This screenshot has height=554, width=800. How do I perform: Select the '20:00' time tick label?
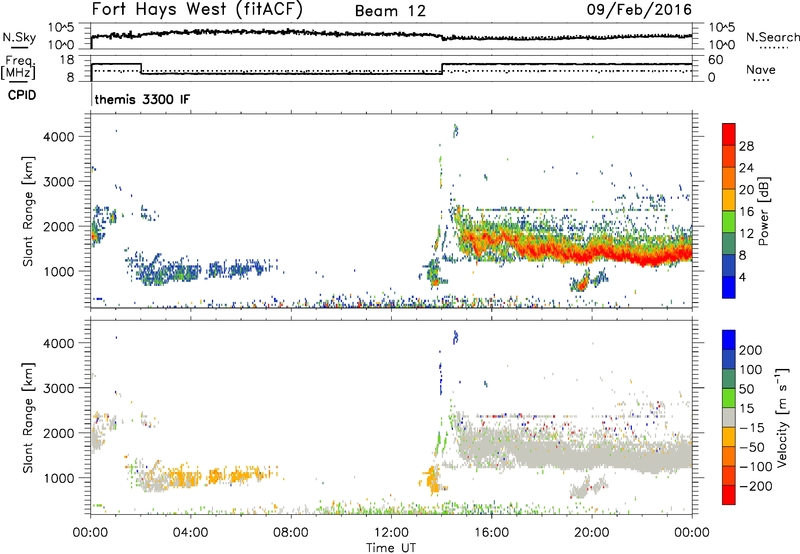[x=591, y=533]
